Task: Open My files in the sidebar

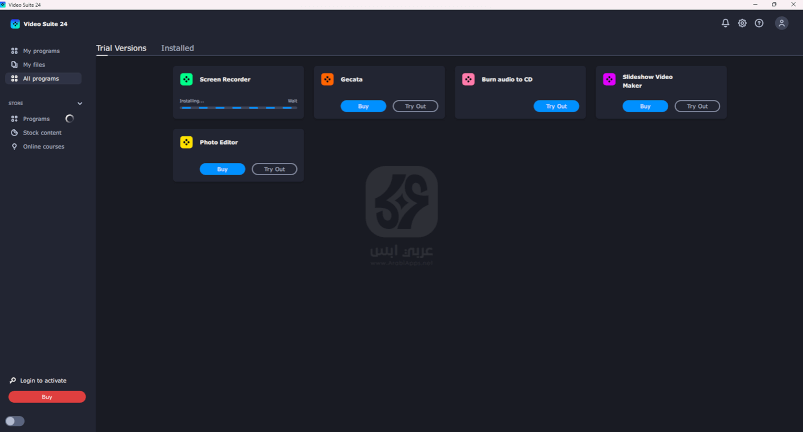Action: click(x=34, y=64)
